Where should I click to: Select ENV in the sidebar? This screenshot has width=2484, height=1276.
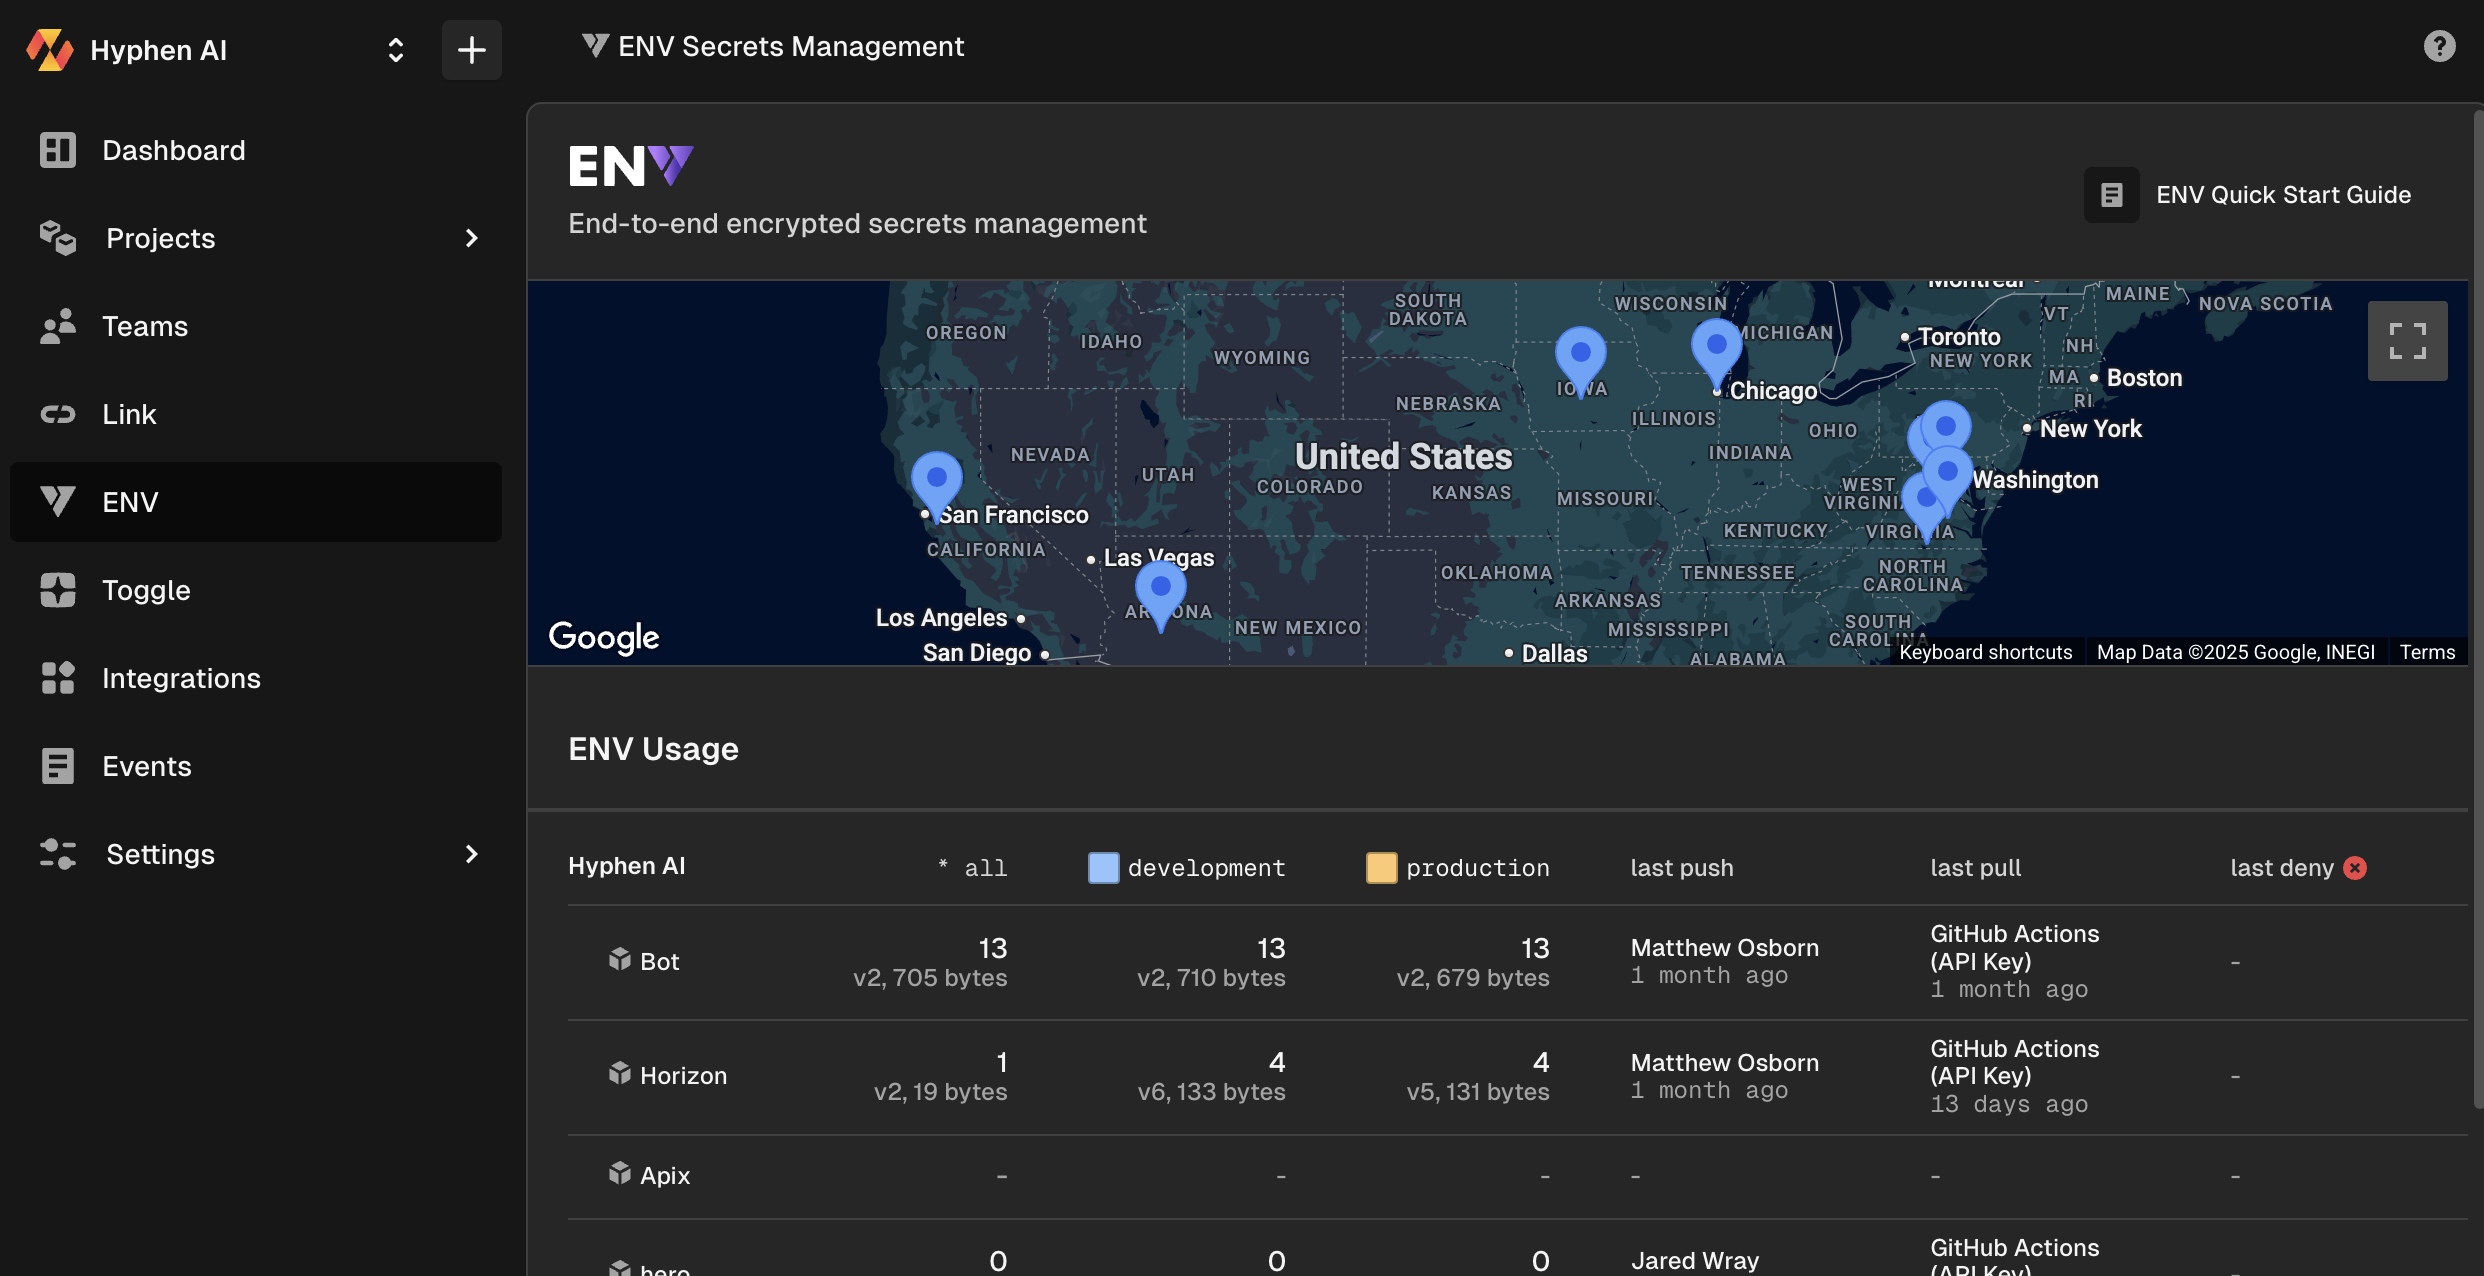tap(256, 502)
